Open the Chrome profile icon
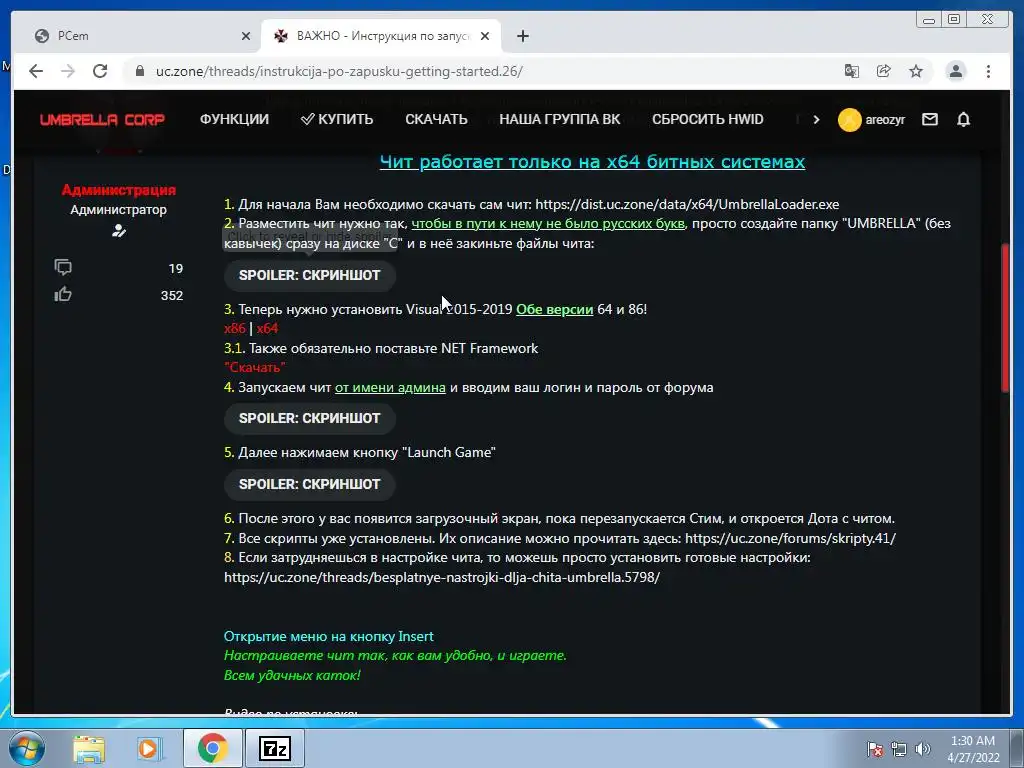 point(955,71)
